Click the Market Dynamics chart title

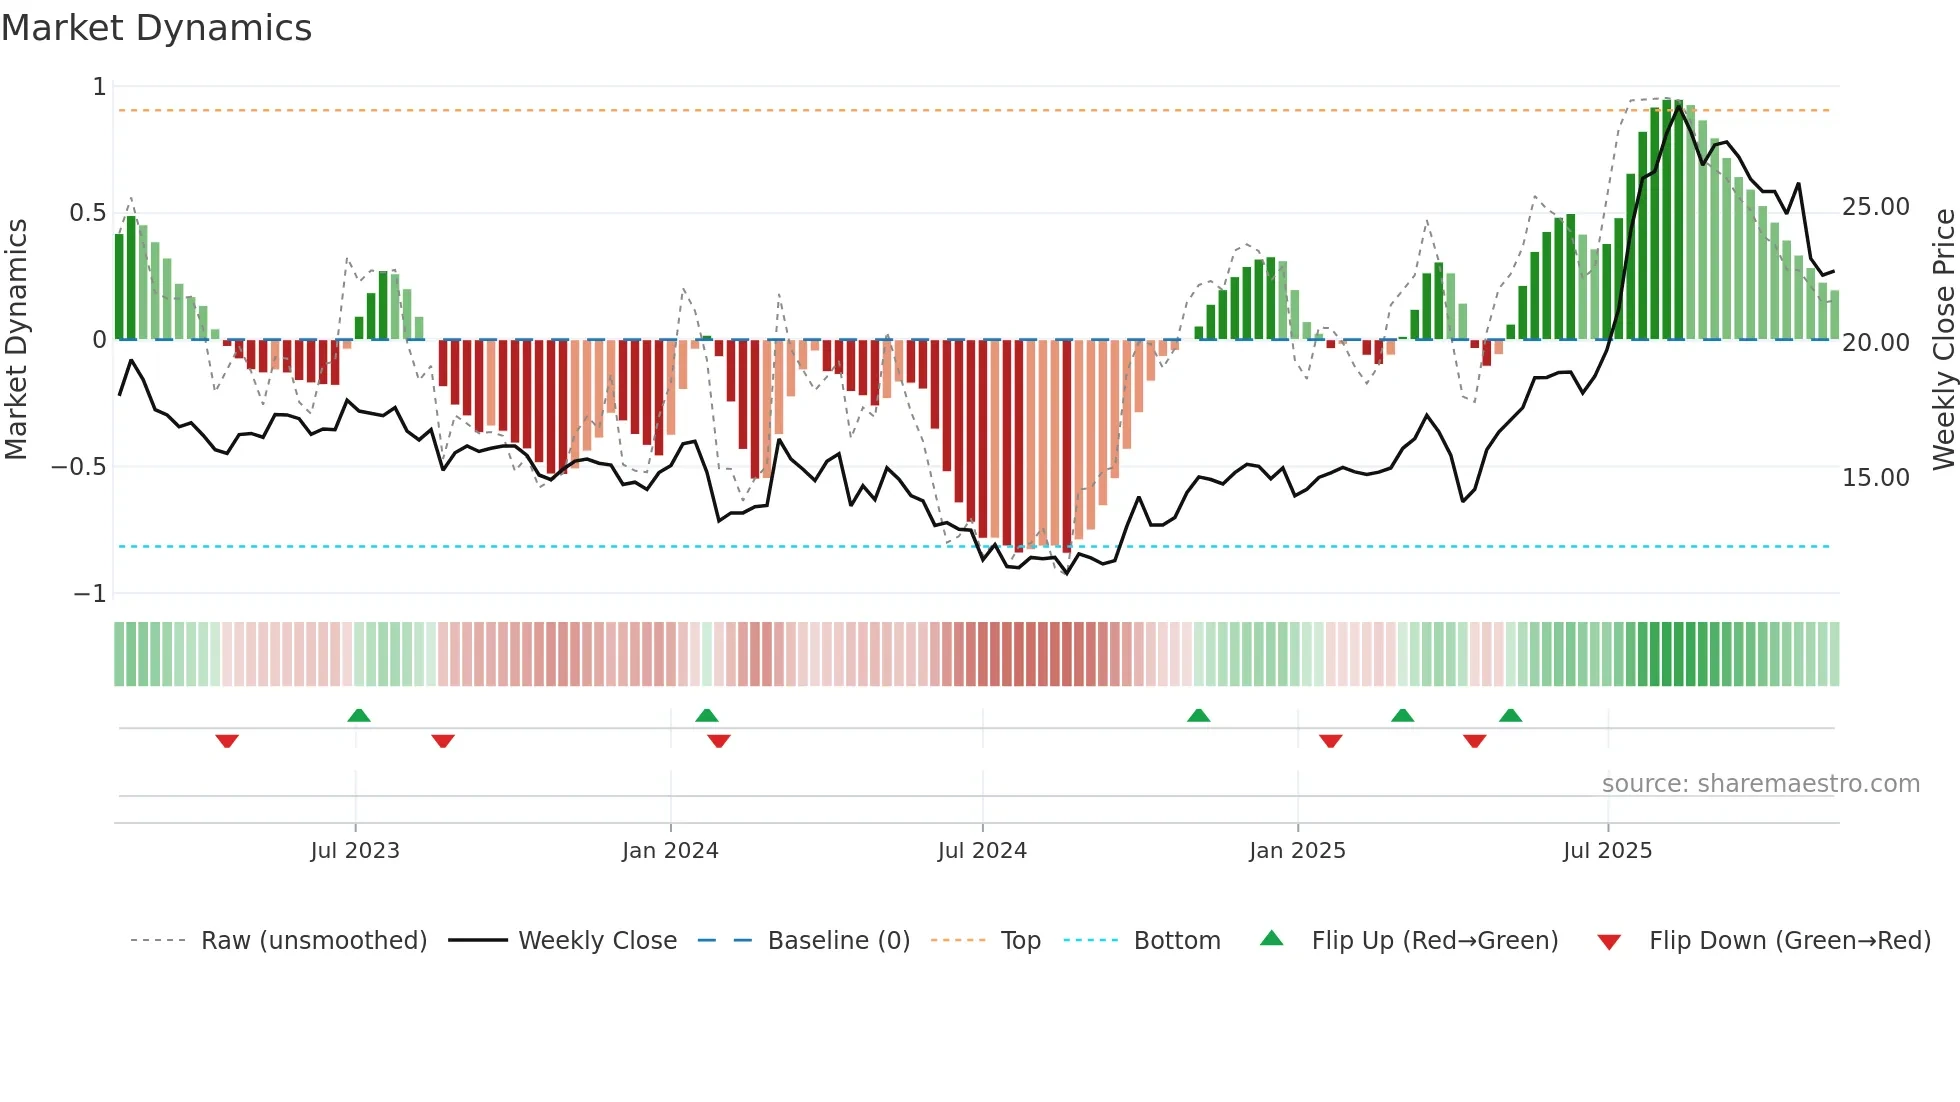click(x=157, y=28)
